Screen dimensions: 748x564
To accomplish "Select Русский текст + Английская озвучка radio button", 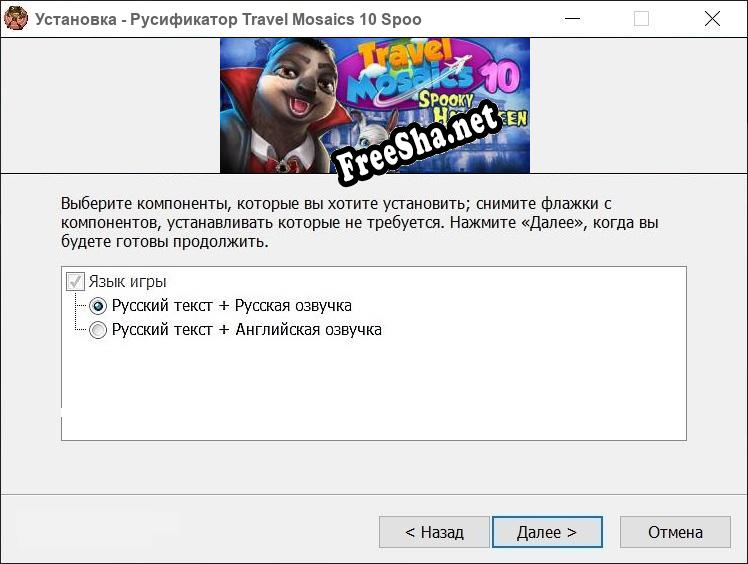I will 98,330.
